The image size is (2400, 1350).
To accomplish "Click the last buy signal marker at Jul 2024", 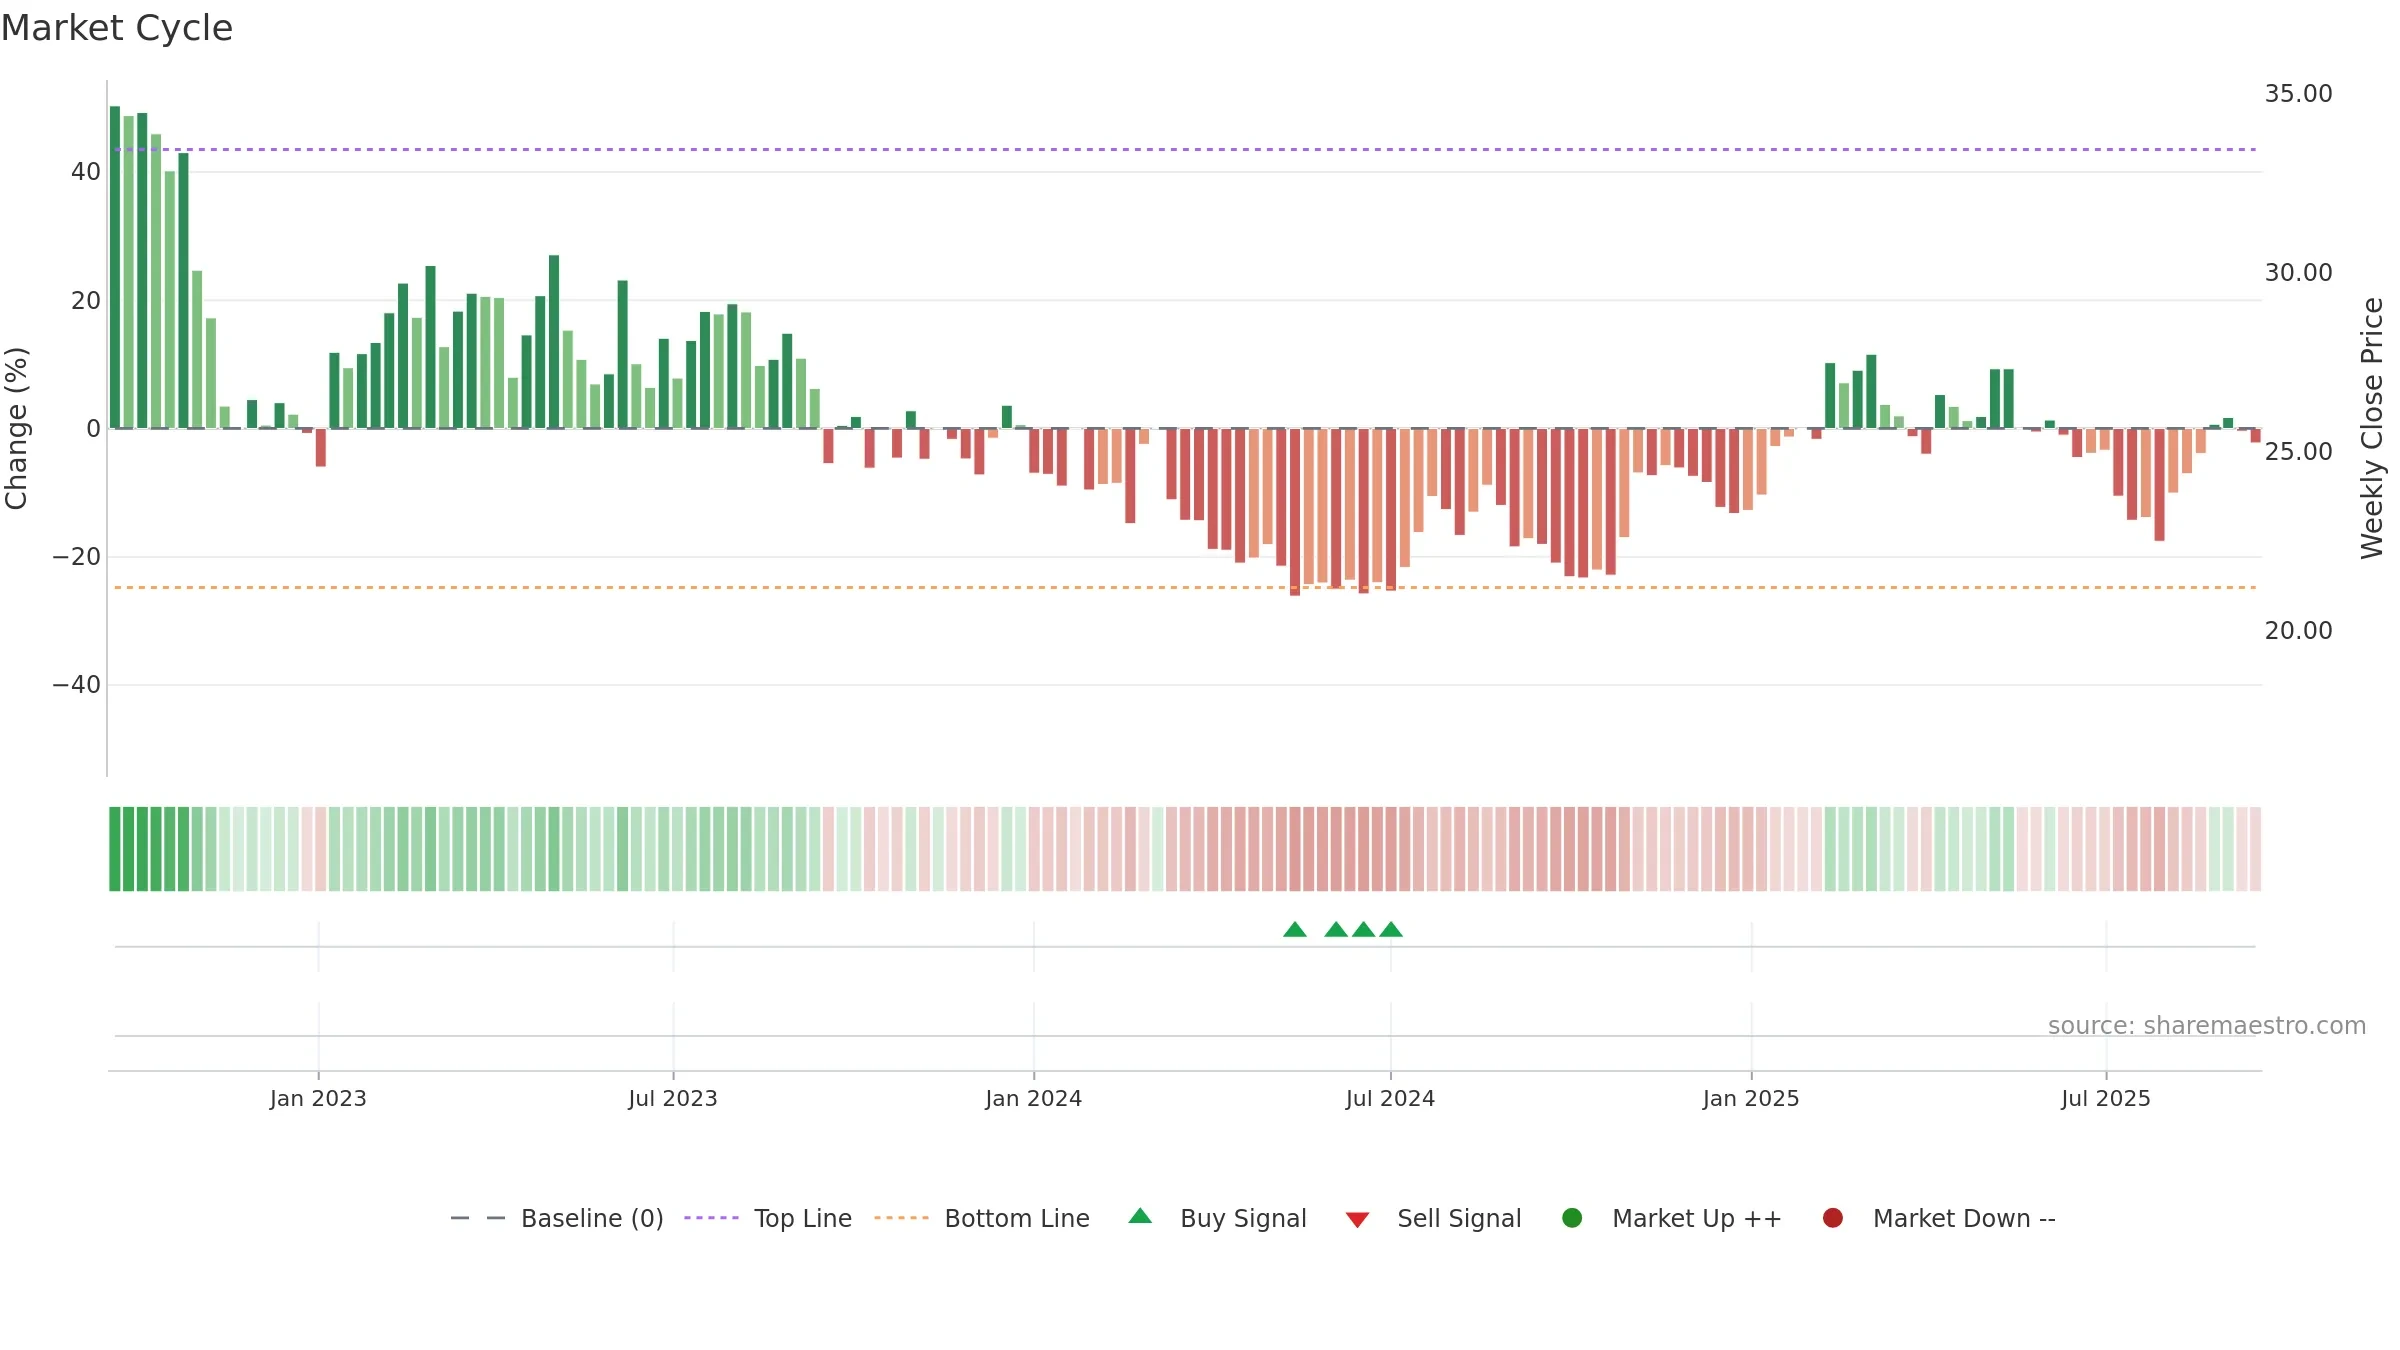I will point(1391,930).
